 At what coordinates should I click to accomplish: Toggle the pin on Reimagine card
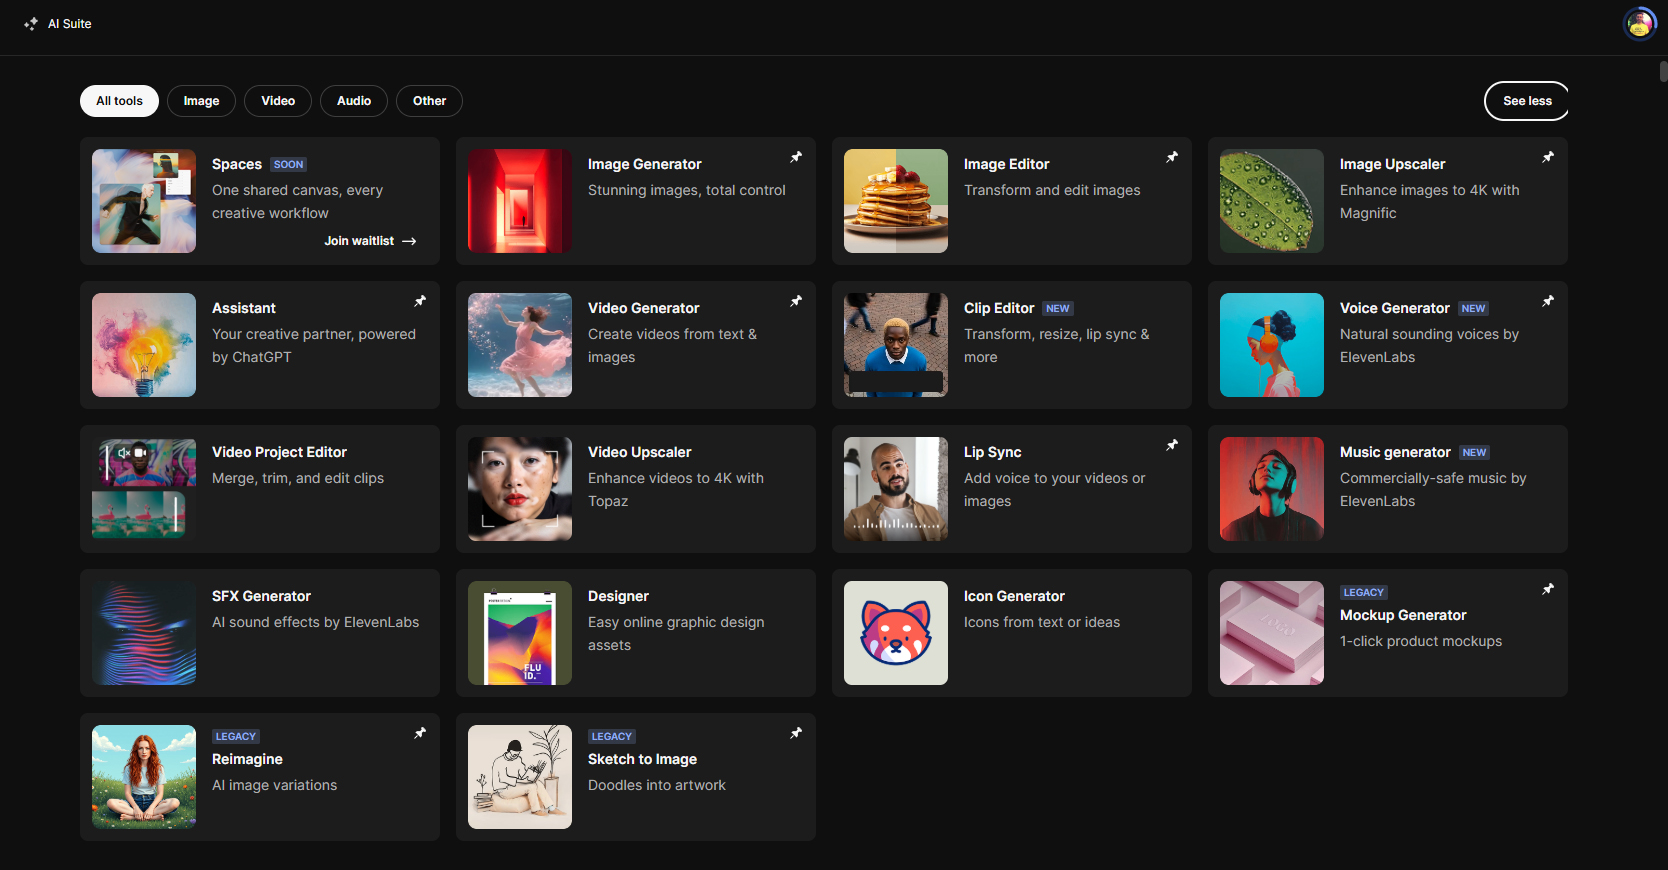[420, 733]
